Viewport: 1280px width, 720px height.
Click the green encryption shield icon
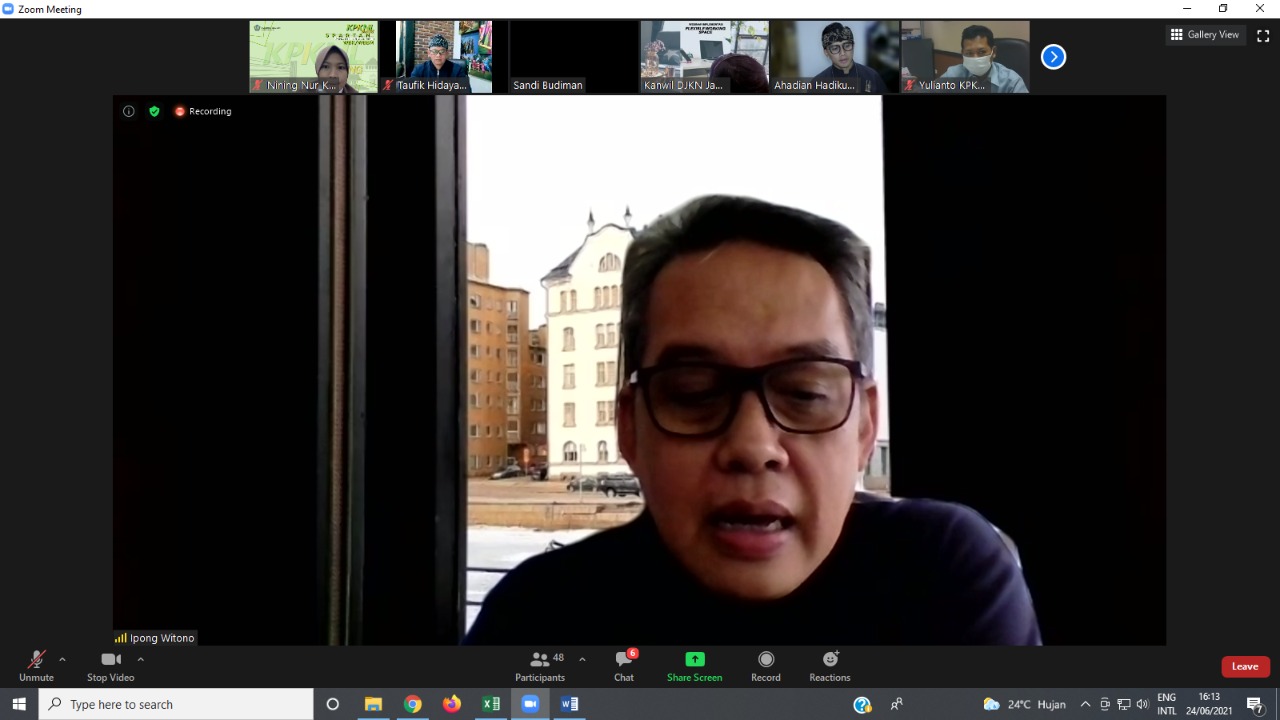pyautogui.click(x=154, y=111)
